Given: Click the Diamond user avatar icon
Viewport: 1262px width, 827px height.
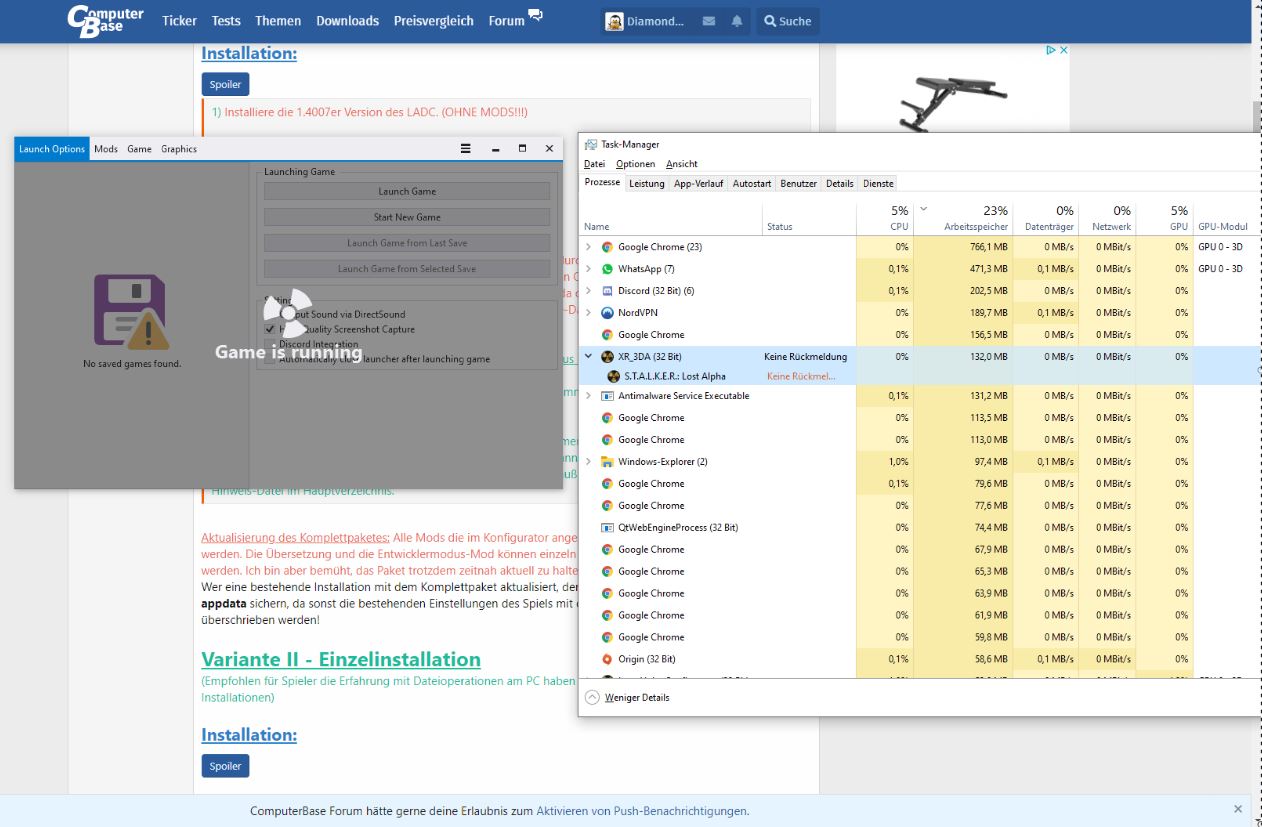Looking at the screenshot, I should tap(614, 21).
